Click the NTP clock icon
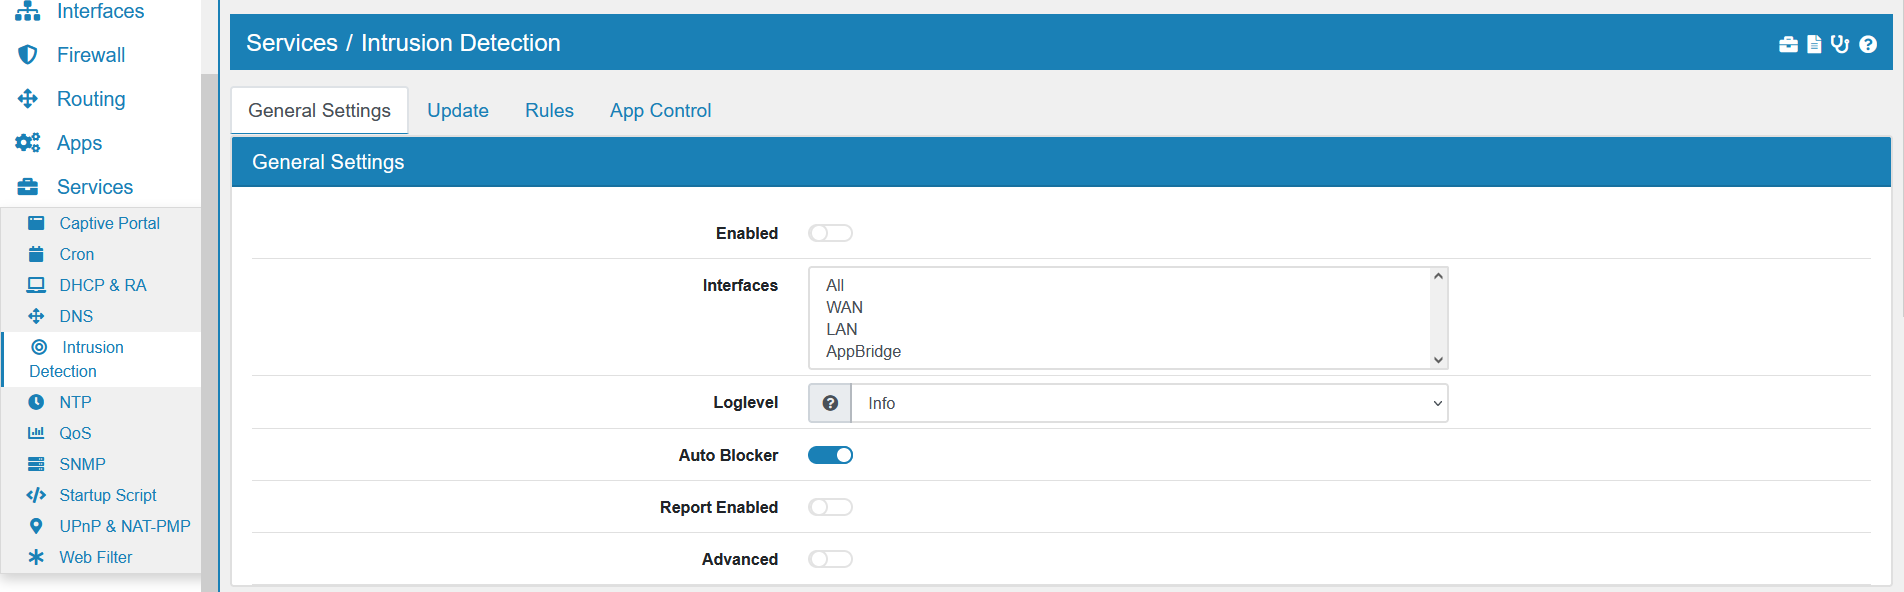Image resolution: width=1904 pixels, height=592 pixels. [x=36, y=402]
